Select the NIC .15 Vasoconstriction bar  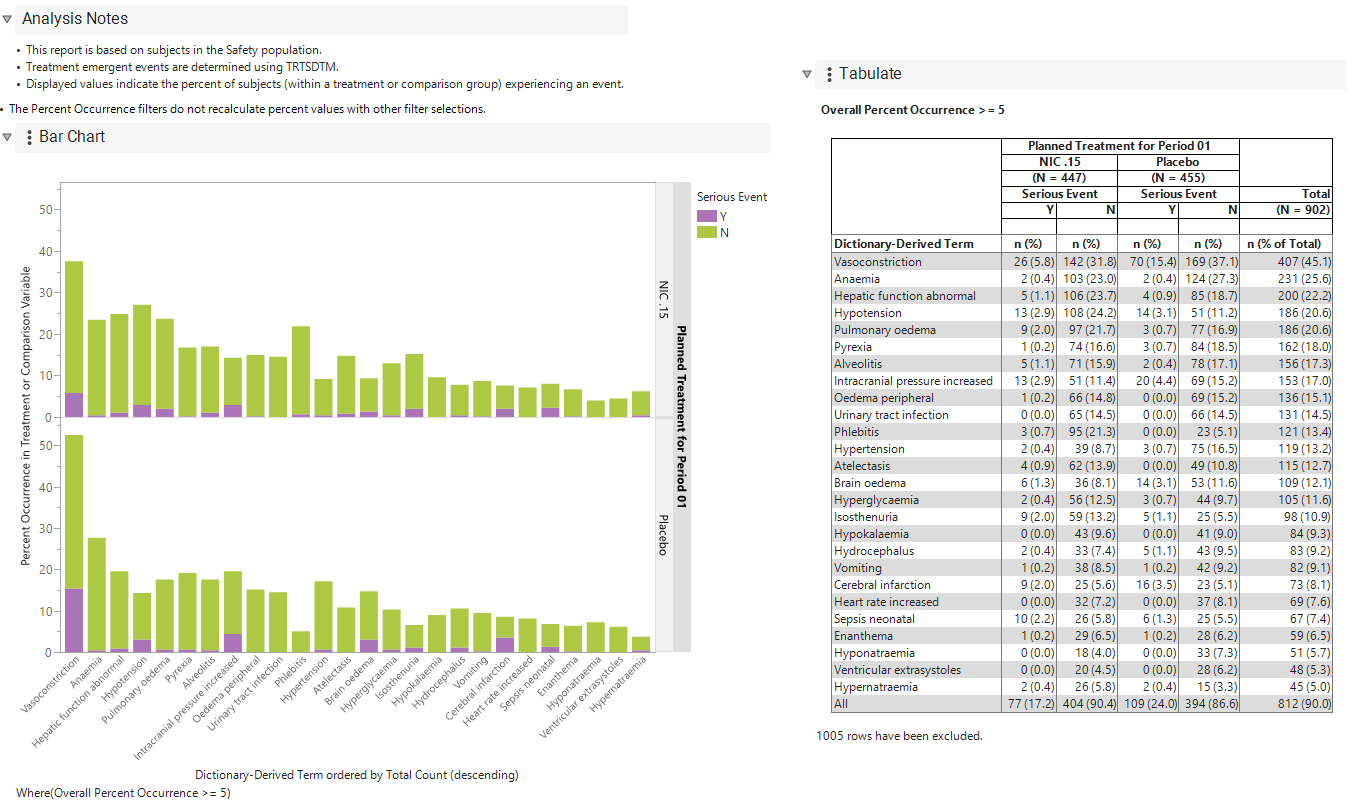coord(74,339)
